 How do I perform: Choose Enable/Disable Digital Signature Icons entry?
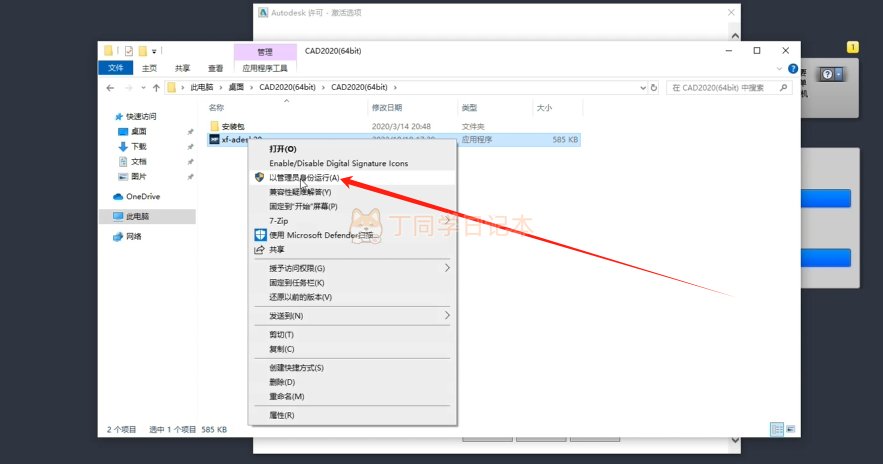[x=338, y=163]
